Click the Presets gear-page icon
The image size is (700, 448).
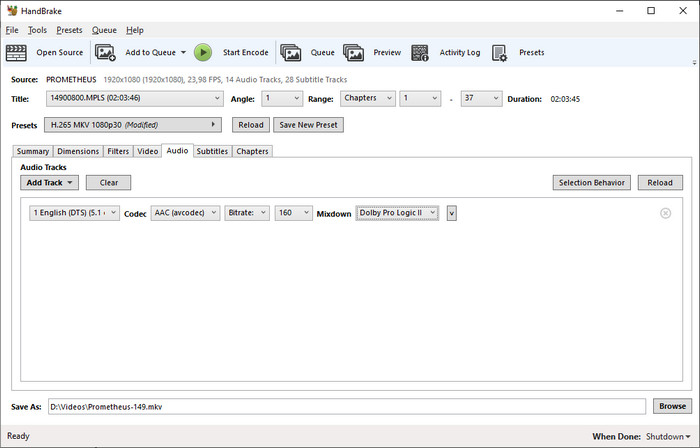(500, 53)
